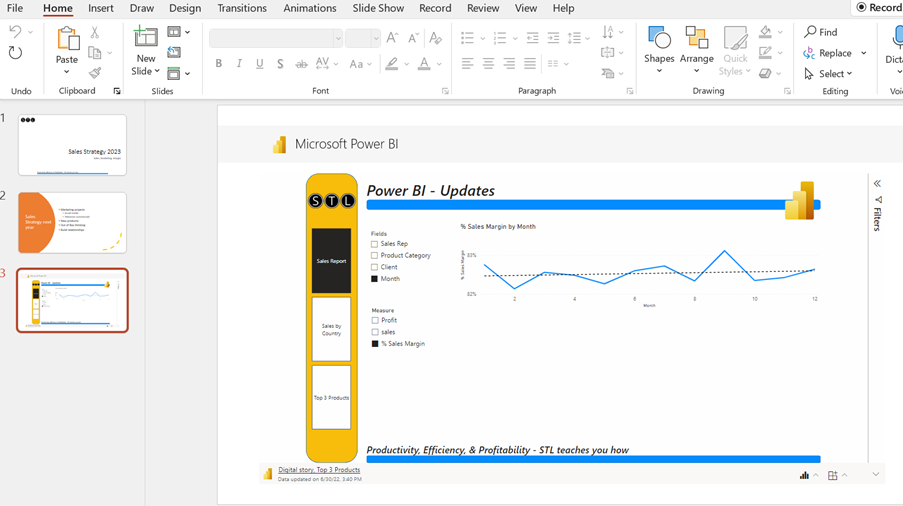Center align text
Viewport: 903px width, 506px height.
488,63
